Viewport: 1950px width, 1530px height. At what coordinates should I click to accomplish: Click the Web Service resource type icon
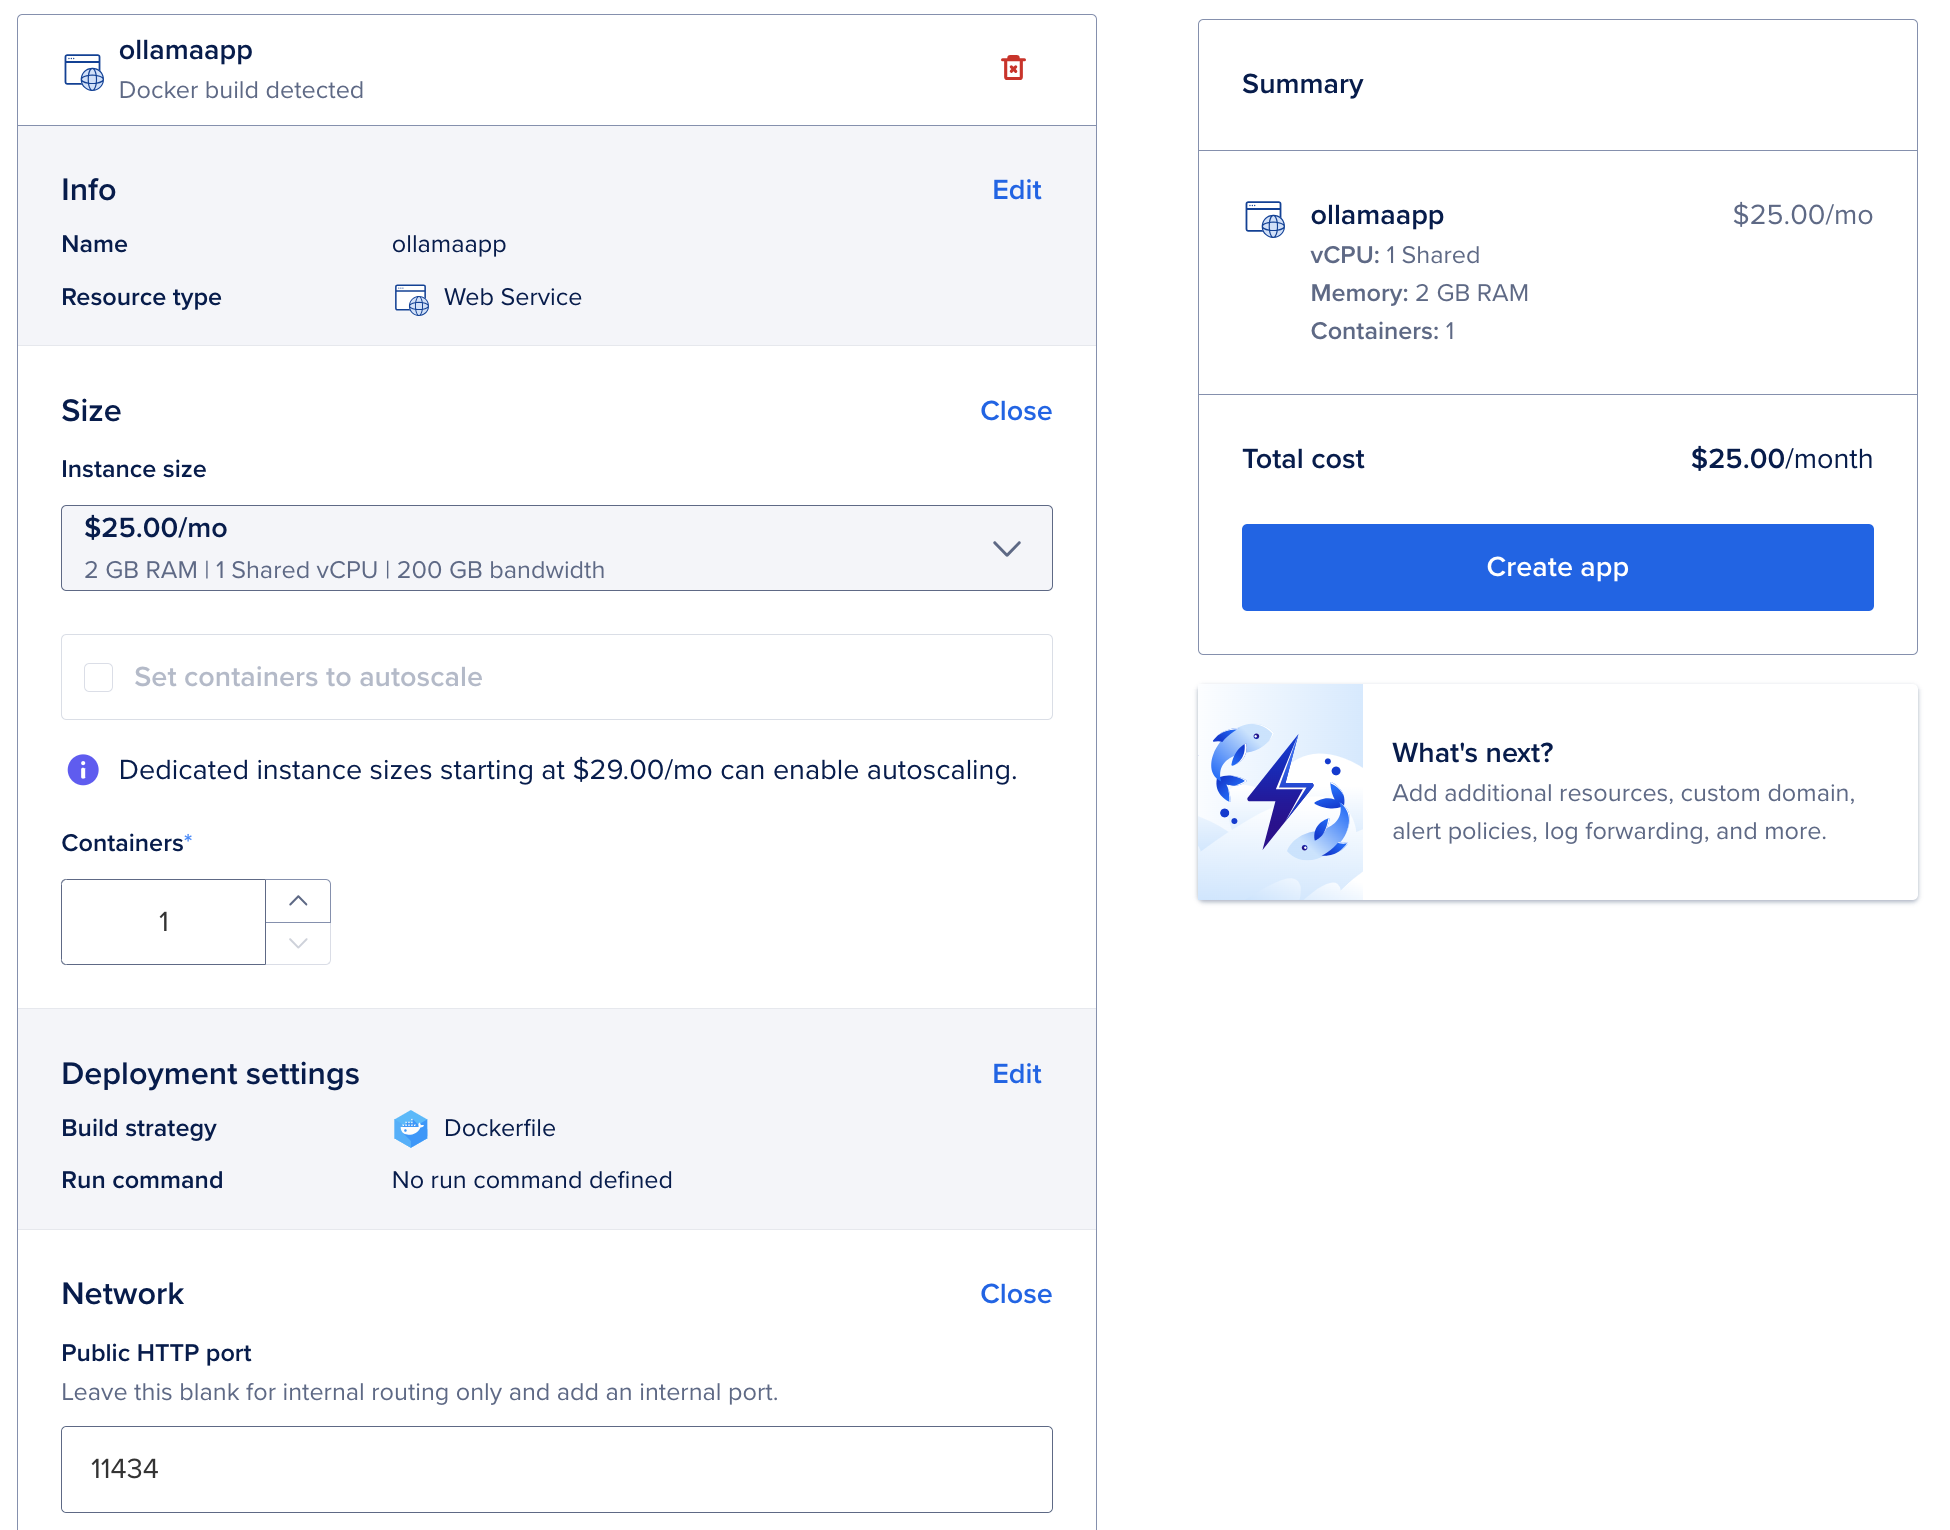coord(412,299)
